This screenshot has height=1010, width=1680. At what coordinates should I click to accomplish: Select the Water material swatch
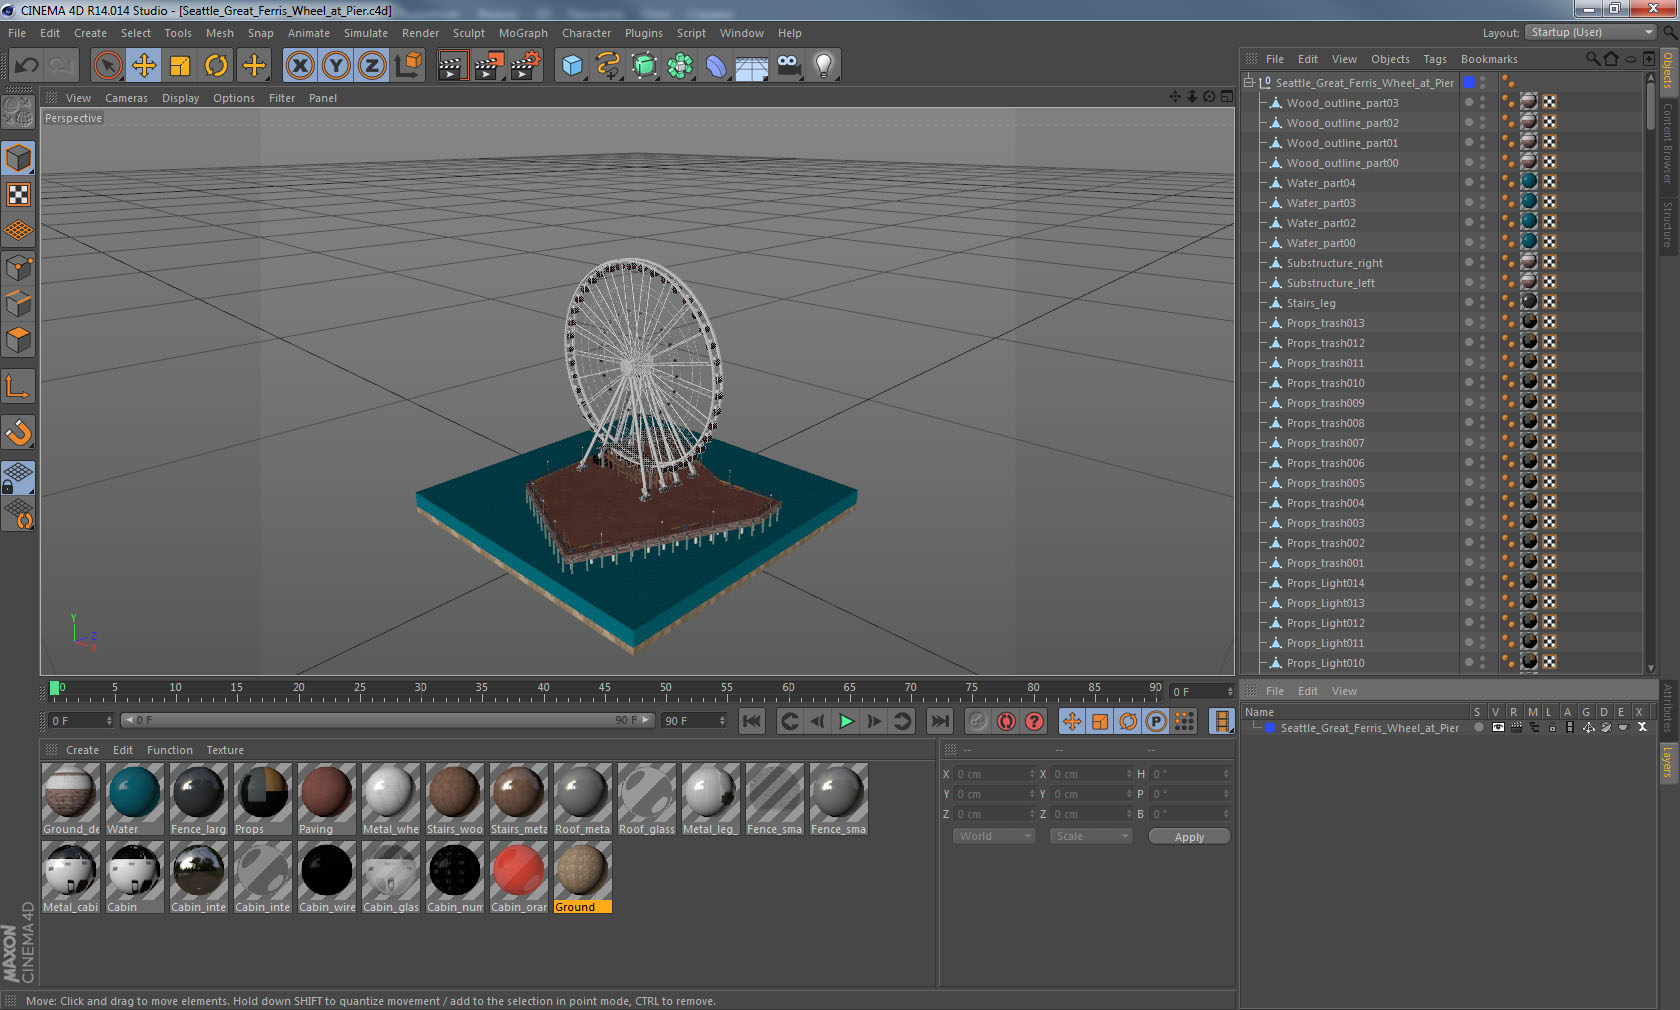134,799
